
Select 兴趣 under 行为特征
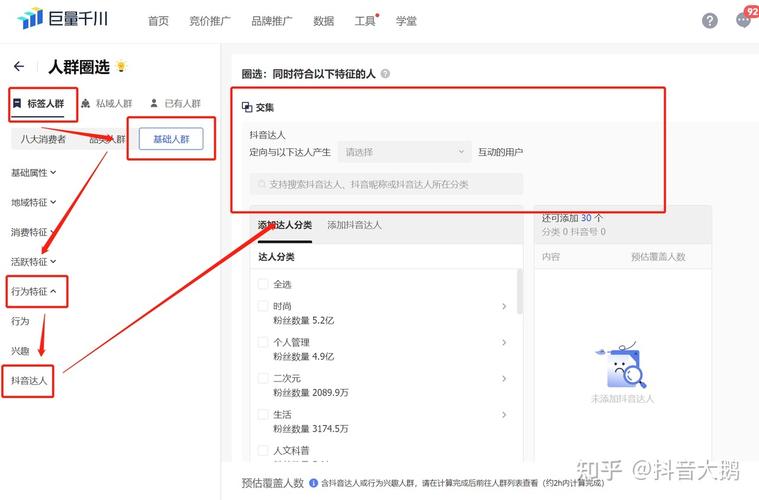click(x=20, y=351)
